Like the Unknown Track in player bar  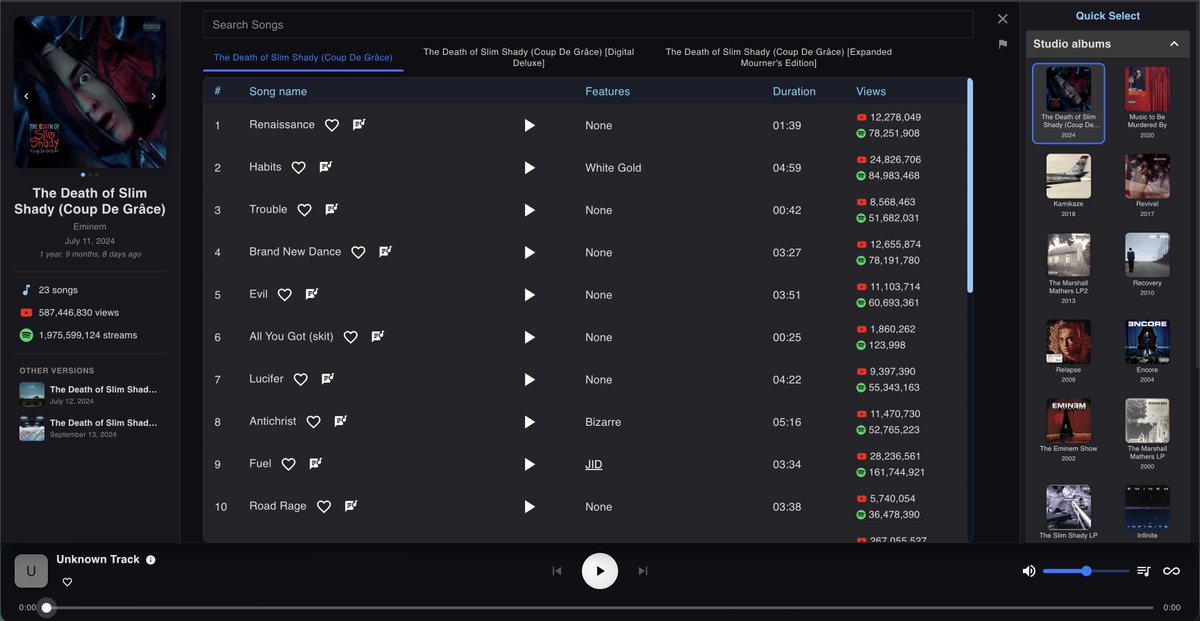tap(67, 582)
